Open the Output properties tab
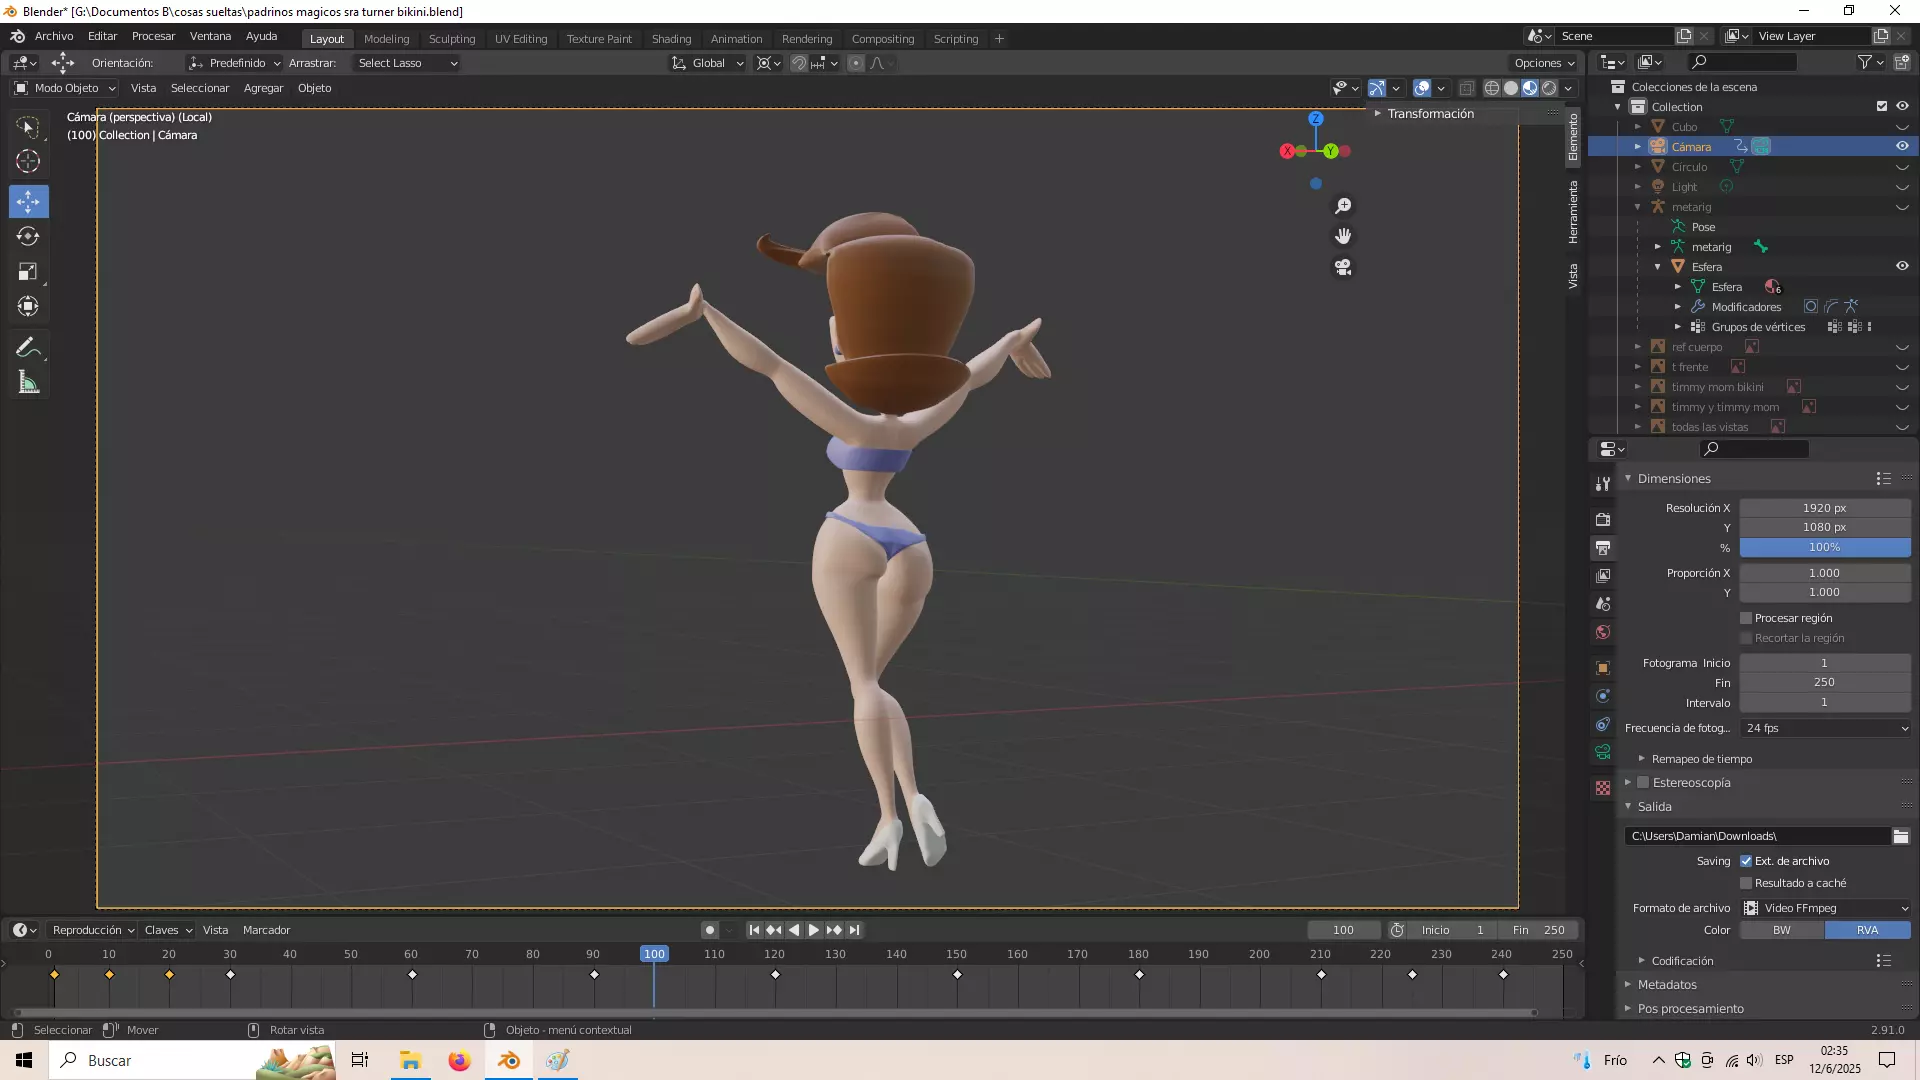The width and height of the screenshot is (1920, 1080). 1603,548
